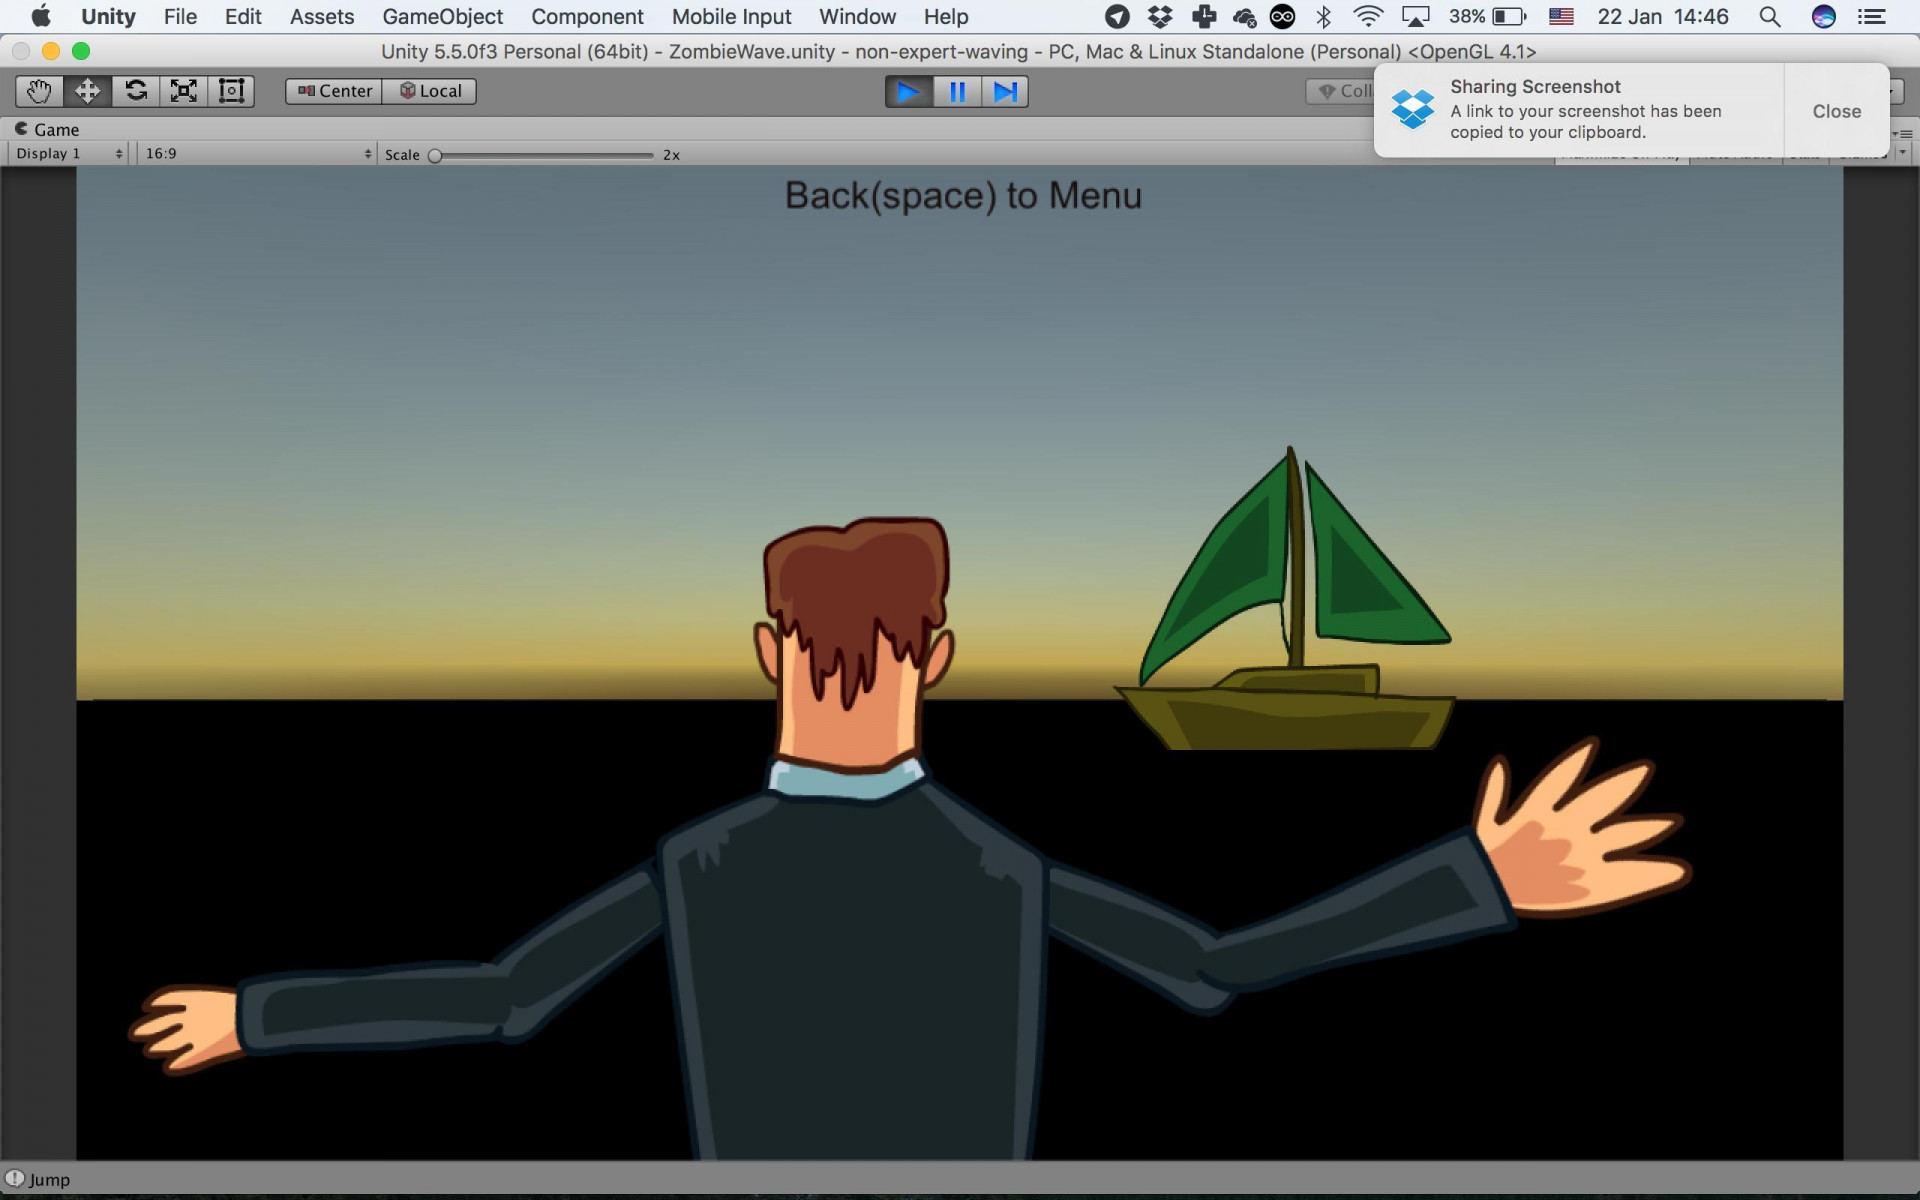The height and width of the screenshot is (1200, 1920).
Task: Open the US flag input source menu
Action: point(1561,17)
